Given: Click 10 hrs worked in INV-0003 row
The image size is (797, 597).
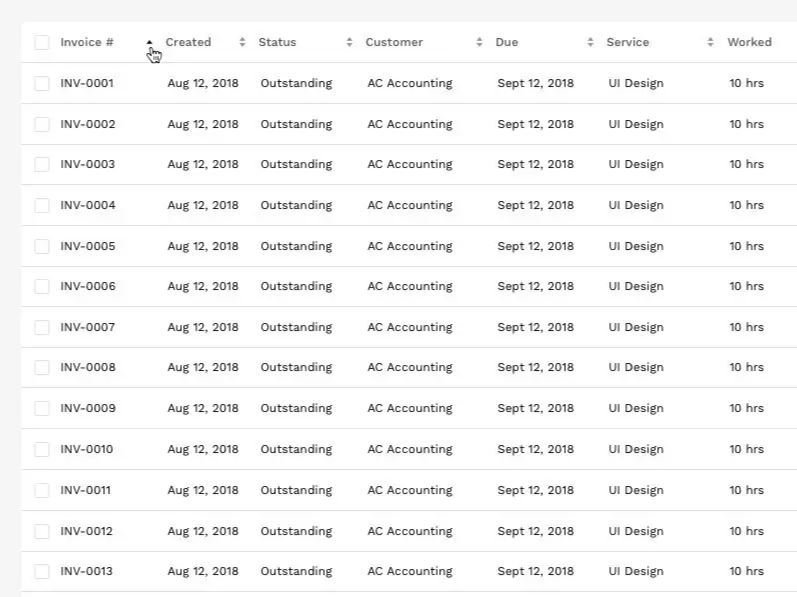Looking at the screenshot, I should click(x=746, y=164).
